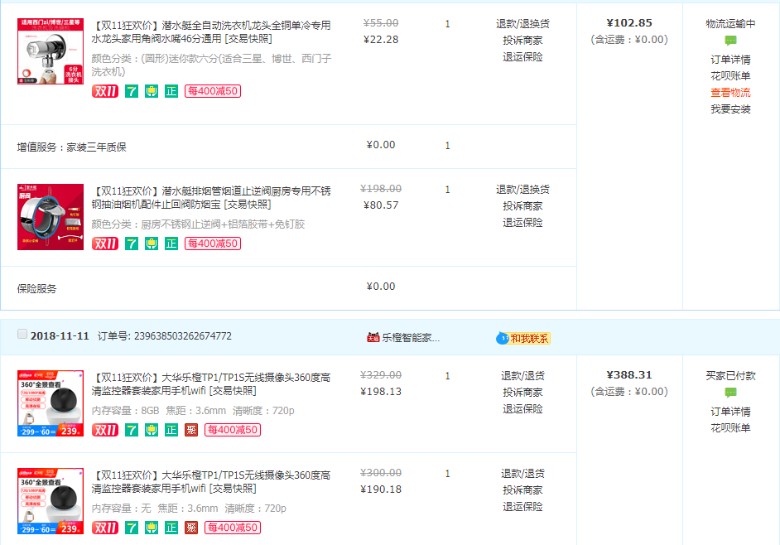
Task: Choose 退运保险 for the ¥198.13 camera
Action: pos(522,409)
